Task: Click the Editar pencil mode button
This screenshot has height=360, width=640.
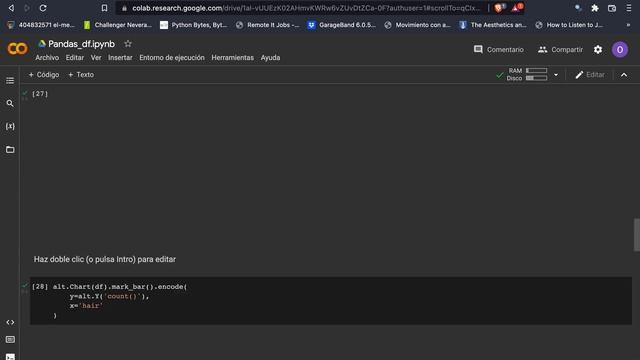Action: coord(590,75)
